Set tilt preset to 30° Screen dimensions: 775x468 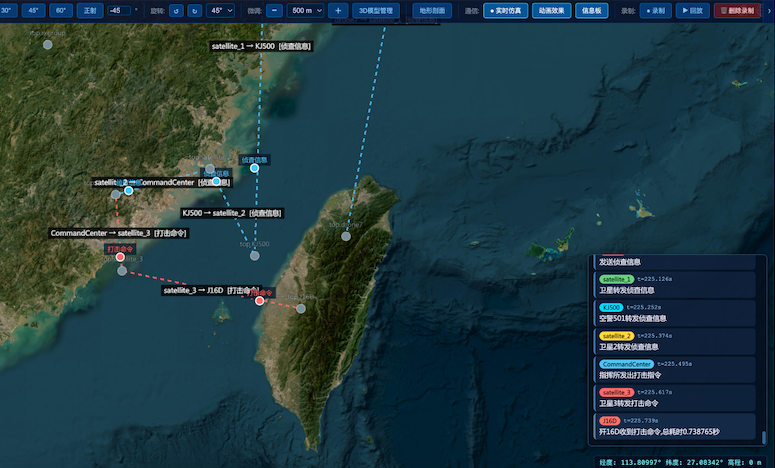click(x=7, y=10)
